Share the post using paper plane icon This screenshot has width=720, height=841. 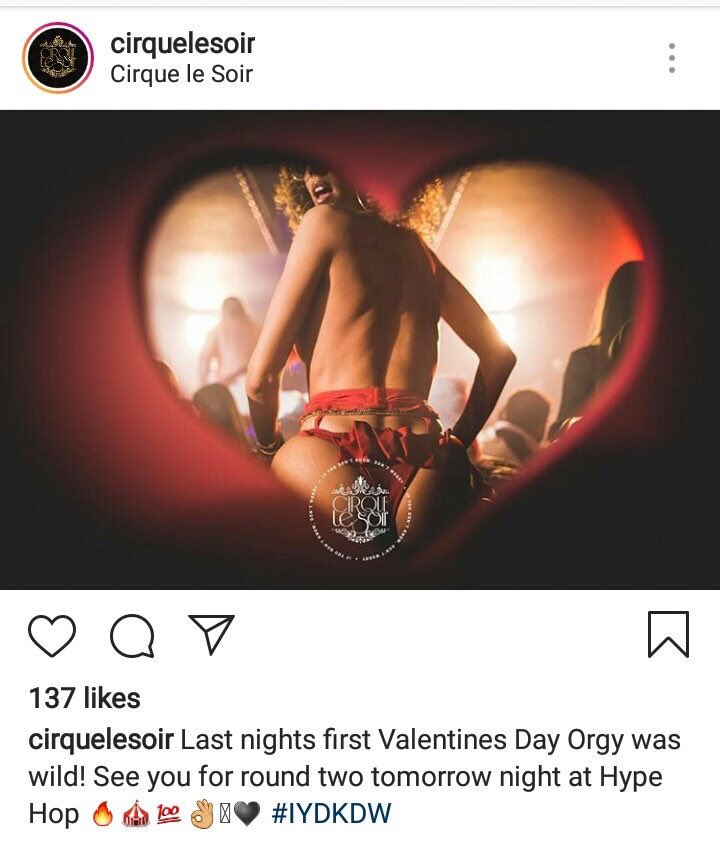point(211,634)
